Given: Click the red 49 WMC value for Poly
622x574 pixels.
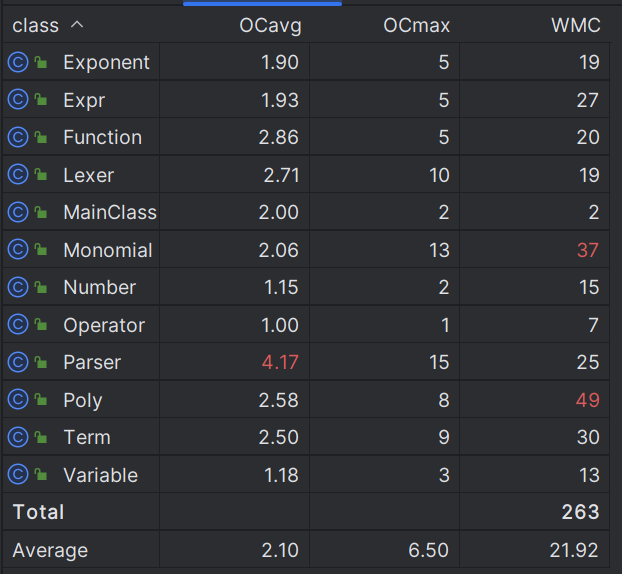Looking at the screenshot, I should [587, 400].
